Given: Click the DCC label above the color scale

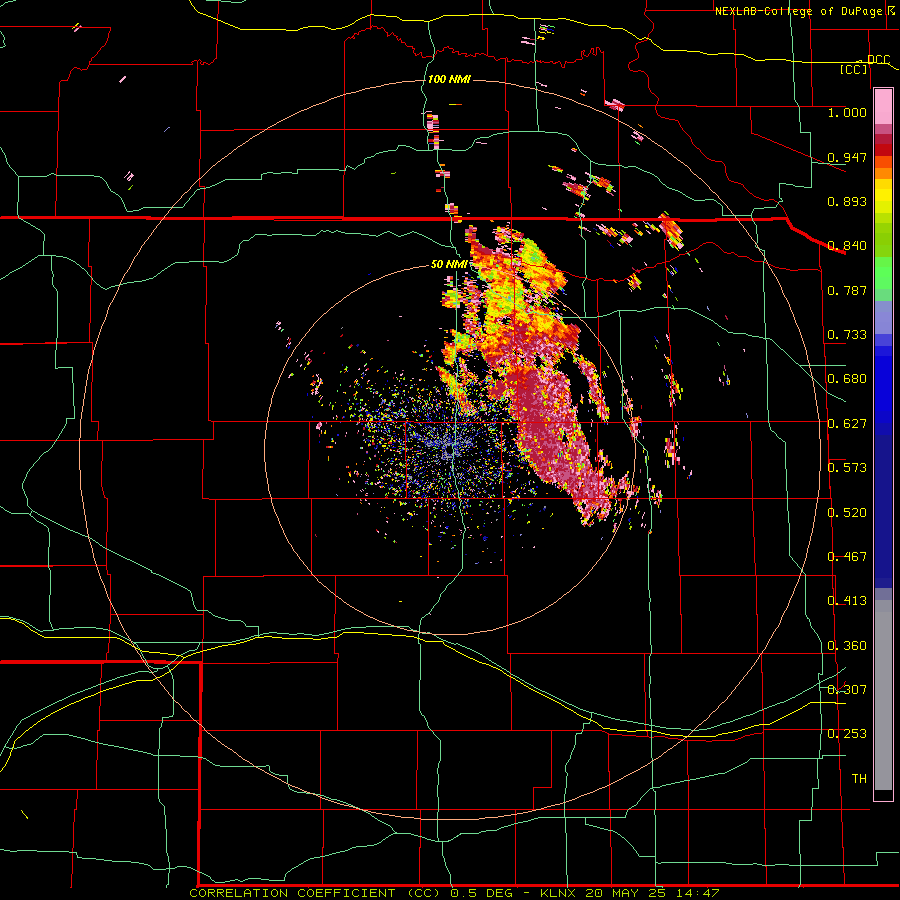Looking at the screenshot, I should [878, 60].
